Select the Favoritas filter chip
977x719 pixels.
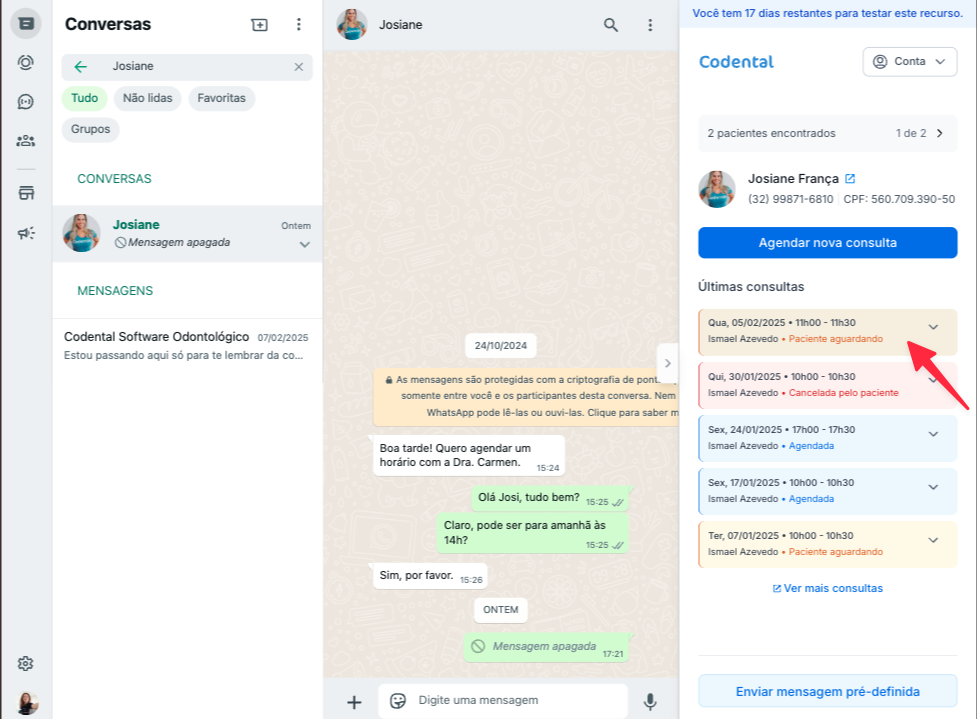tap(221, 98)
